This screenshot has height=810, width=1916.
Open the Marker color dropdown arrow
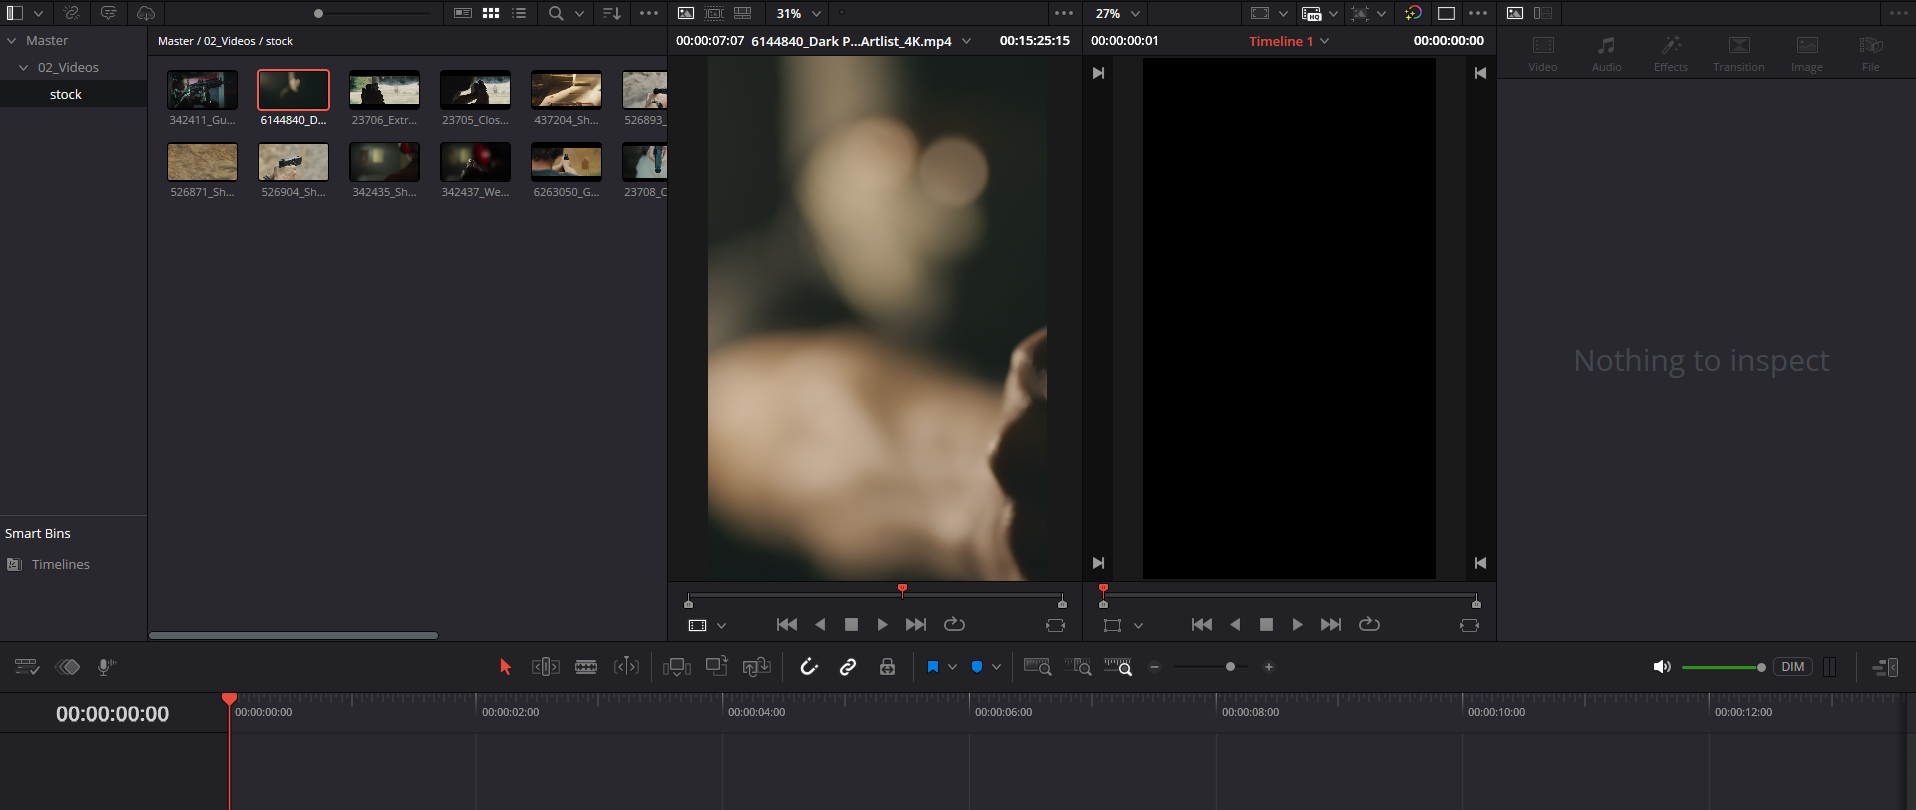pos(996,667)
